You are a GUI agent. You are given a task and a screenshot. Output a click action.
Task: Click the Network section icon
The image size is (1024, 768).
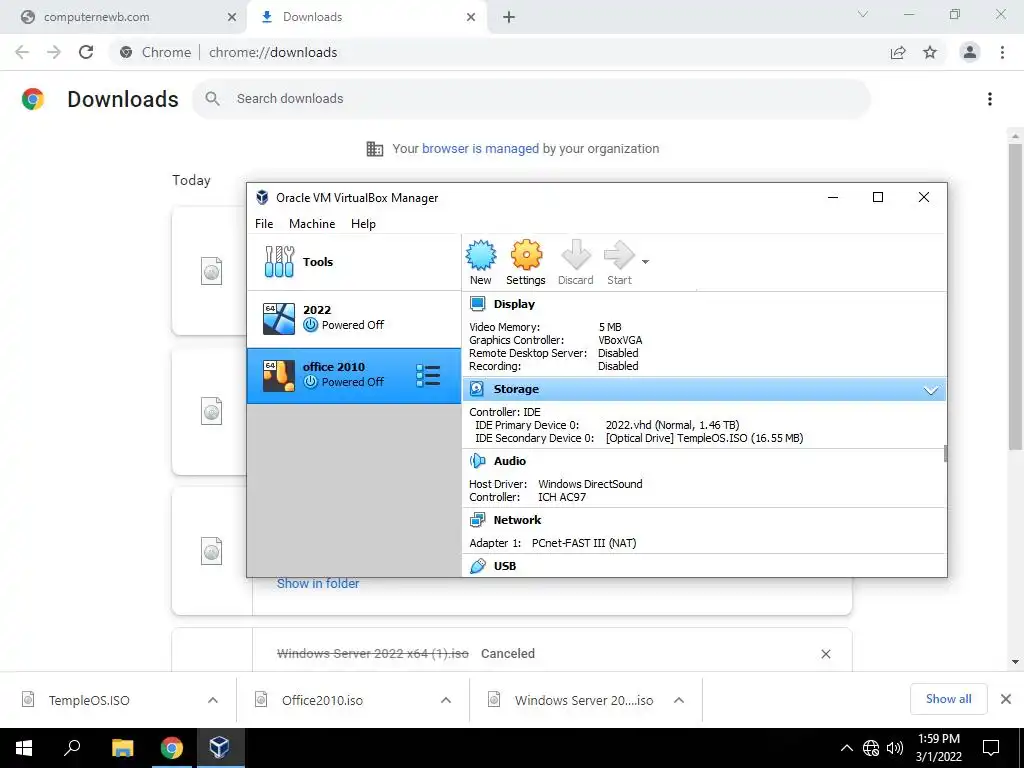point(477,520)
